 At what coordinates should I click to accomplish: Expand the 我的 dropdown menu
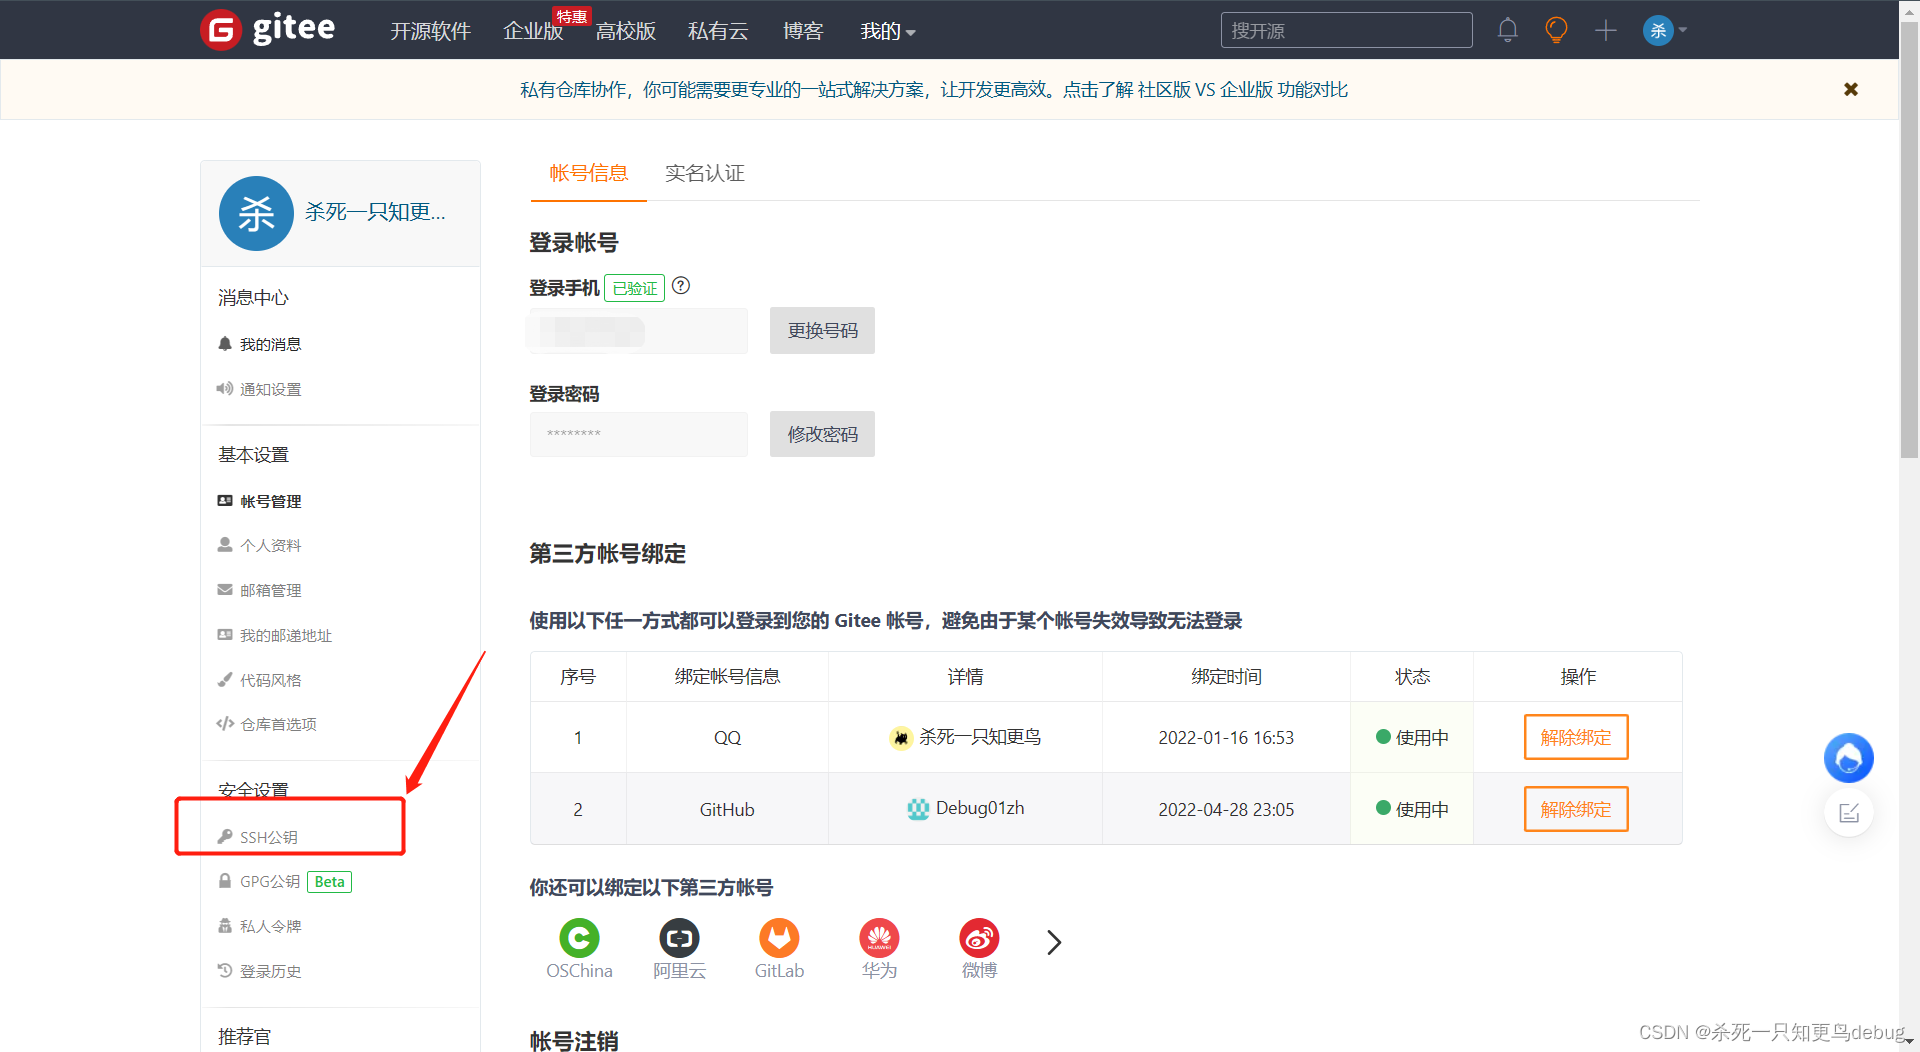click(888, 31)
